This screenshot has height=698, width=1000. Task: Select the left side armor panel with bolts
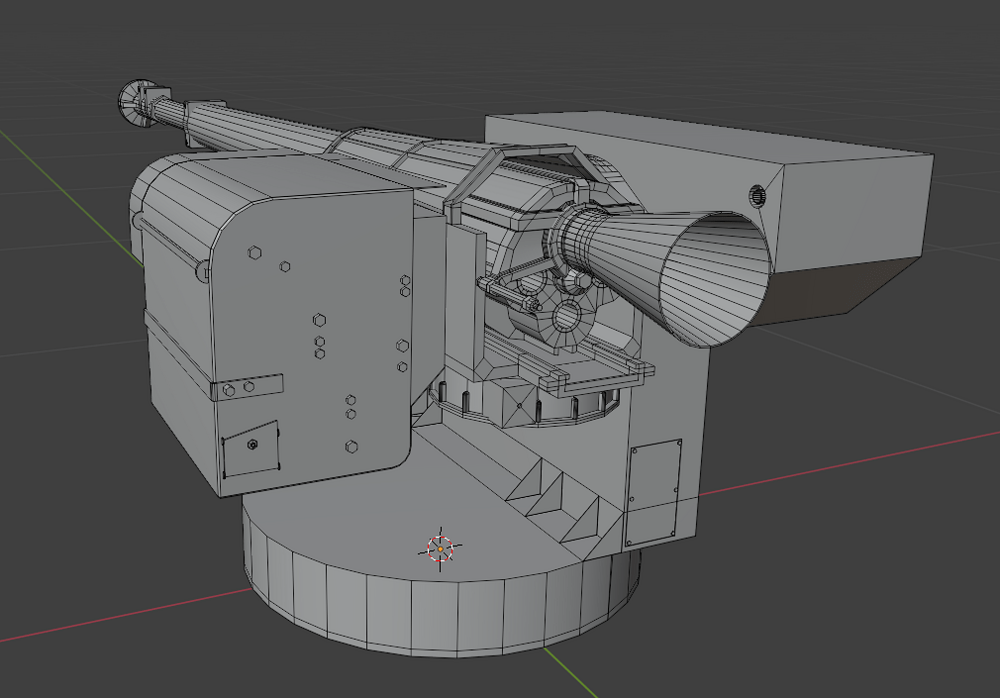pos(312,341)
